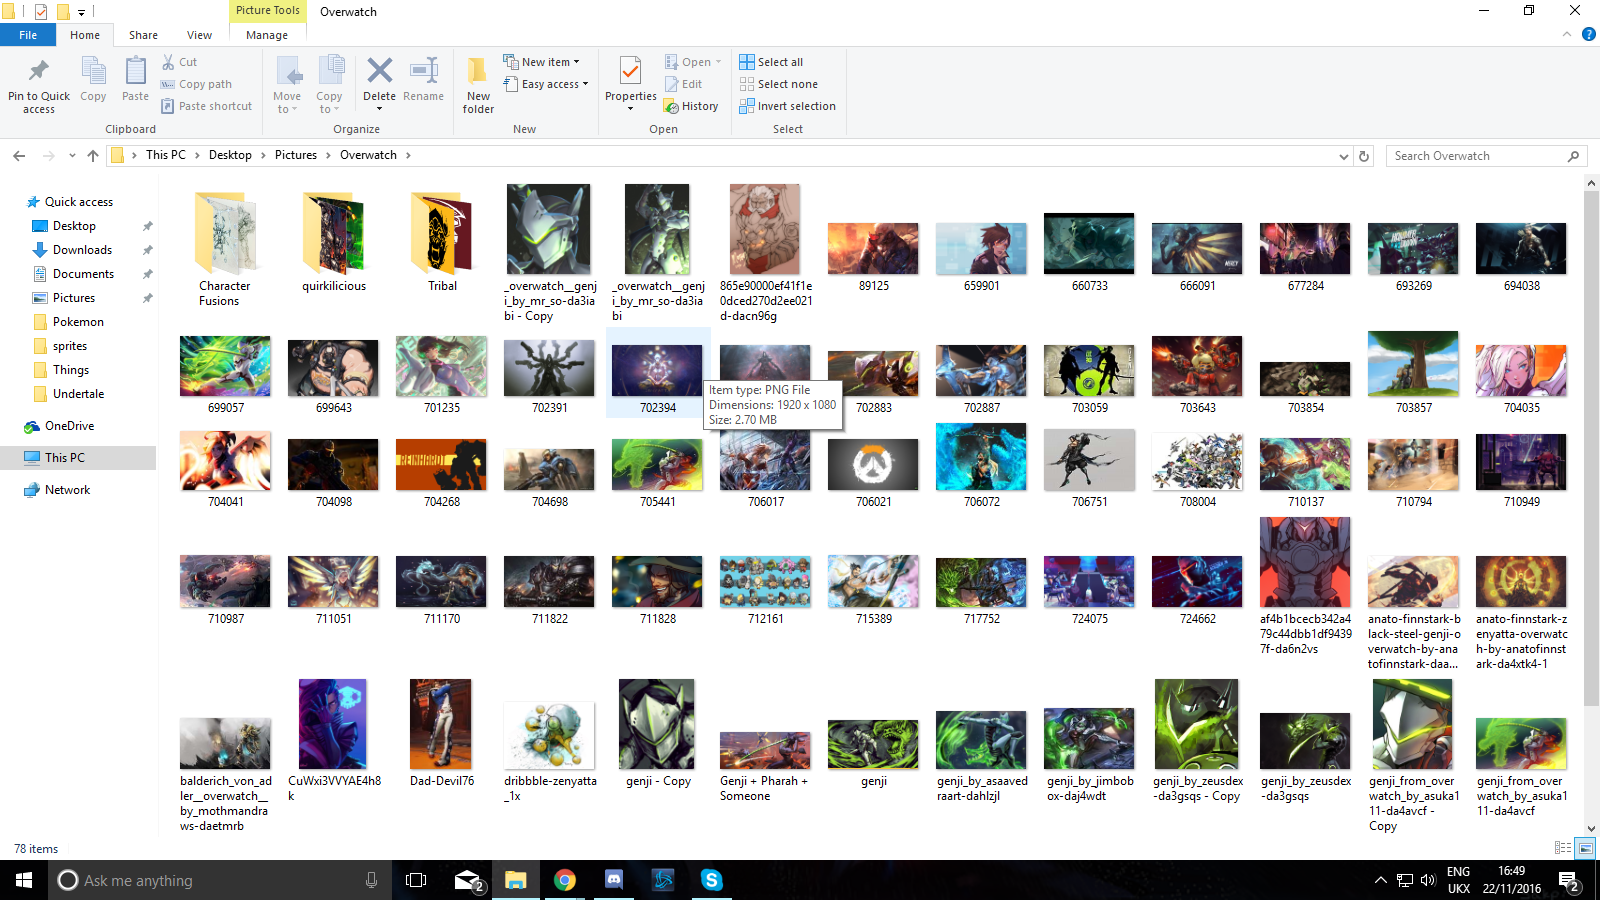Click This PC in breadcrumb path
Image resolution: width=1600 pixels, height=900 pixels.
tap(166, 155)
